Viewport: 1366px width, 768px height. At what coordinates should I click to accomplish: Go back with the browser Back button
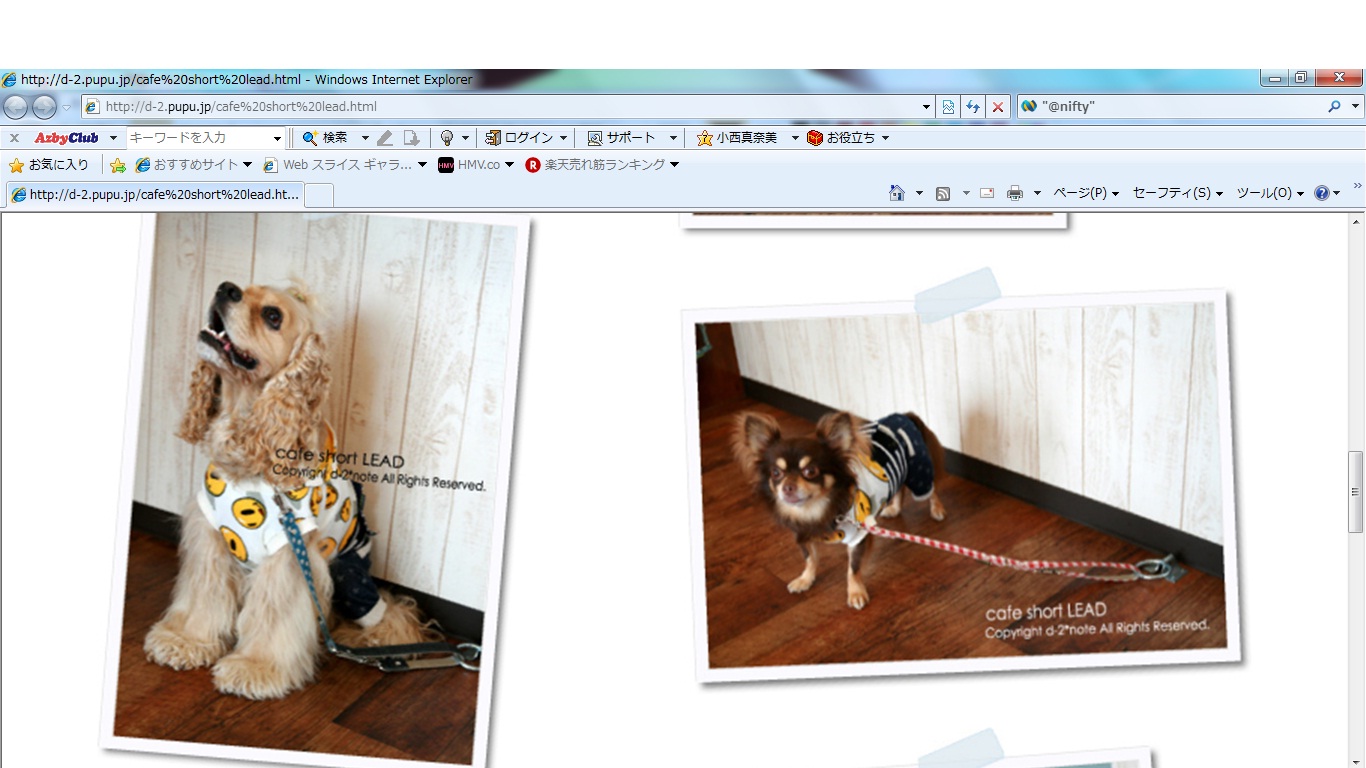[16, 107]
